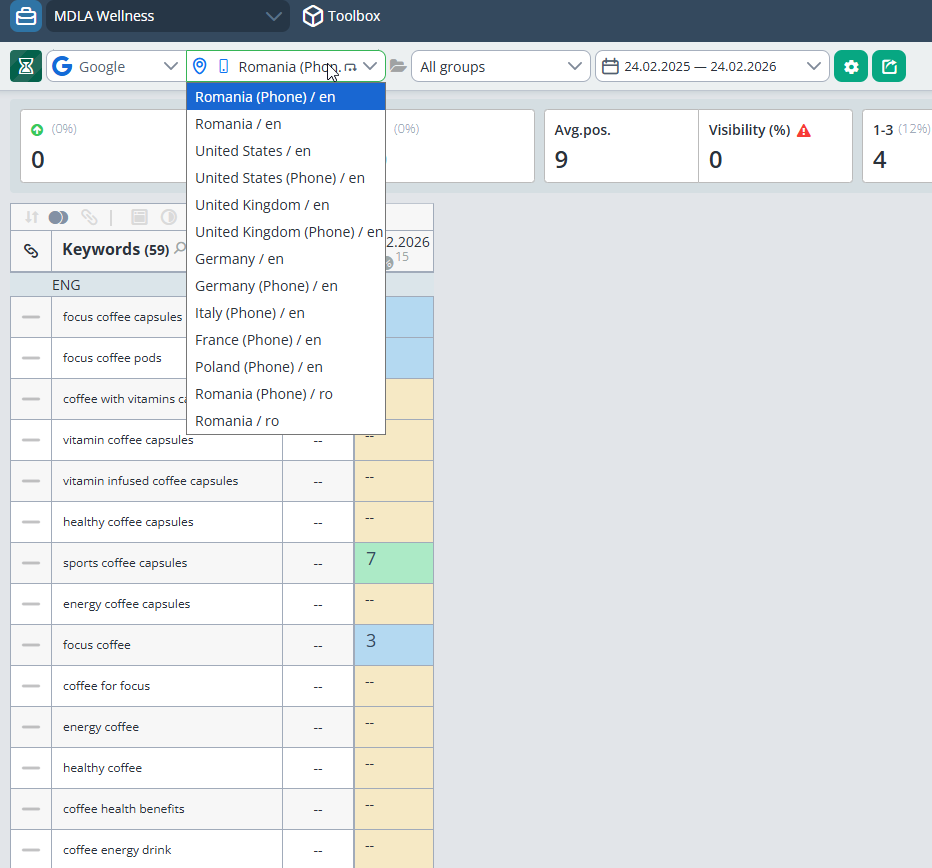Click keyword 'healthy coffee'

102,768
